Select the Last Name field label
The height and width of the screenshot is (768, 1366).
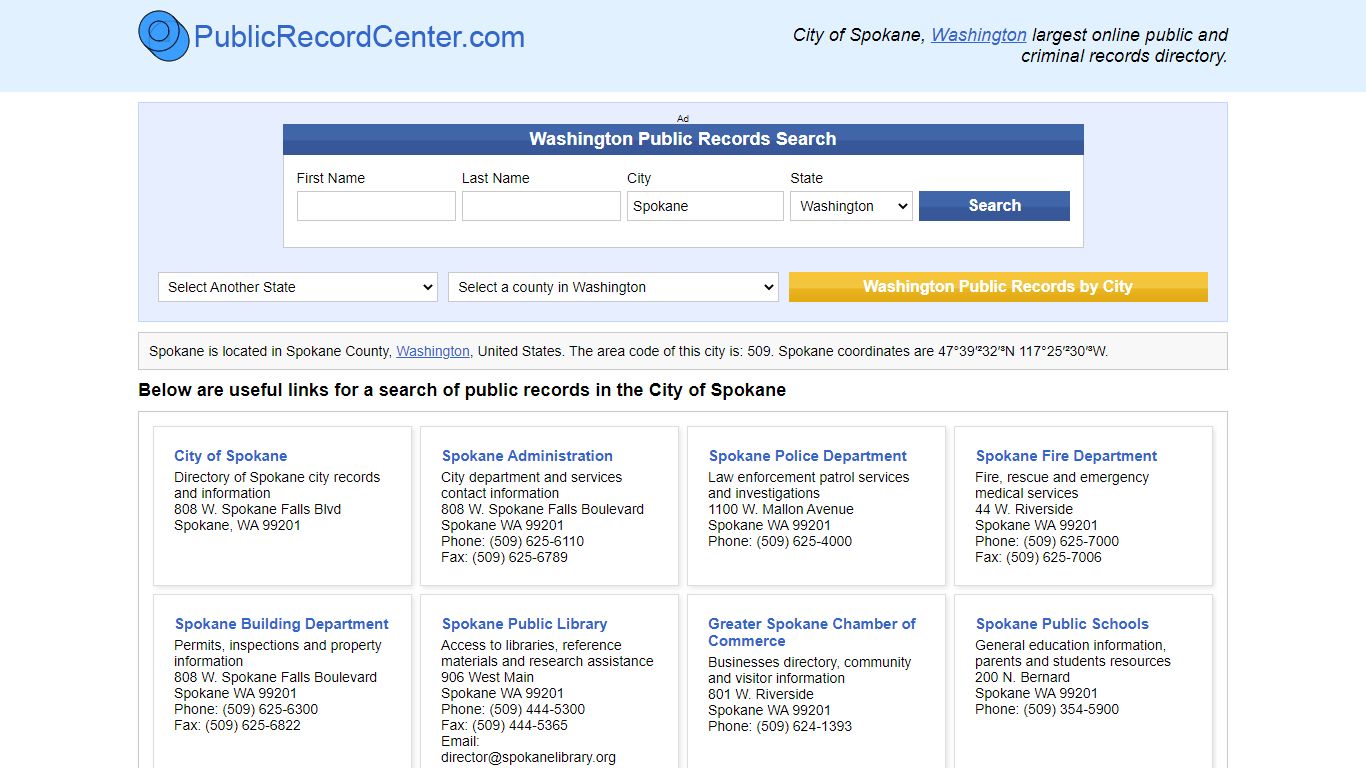[496, 178]
